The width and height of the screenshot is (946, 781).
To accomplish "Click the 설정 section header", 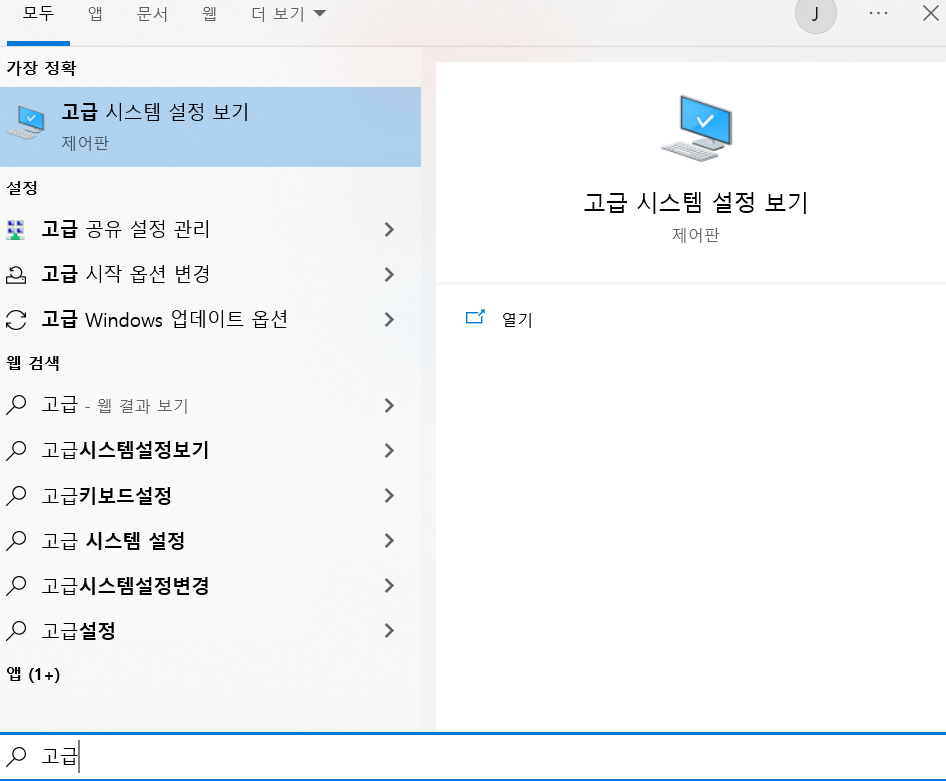I will pos(22,188).
